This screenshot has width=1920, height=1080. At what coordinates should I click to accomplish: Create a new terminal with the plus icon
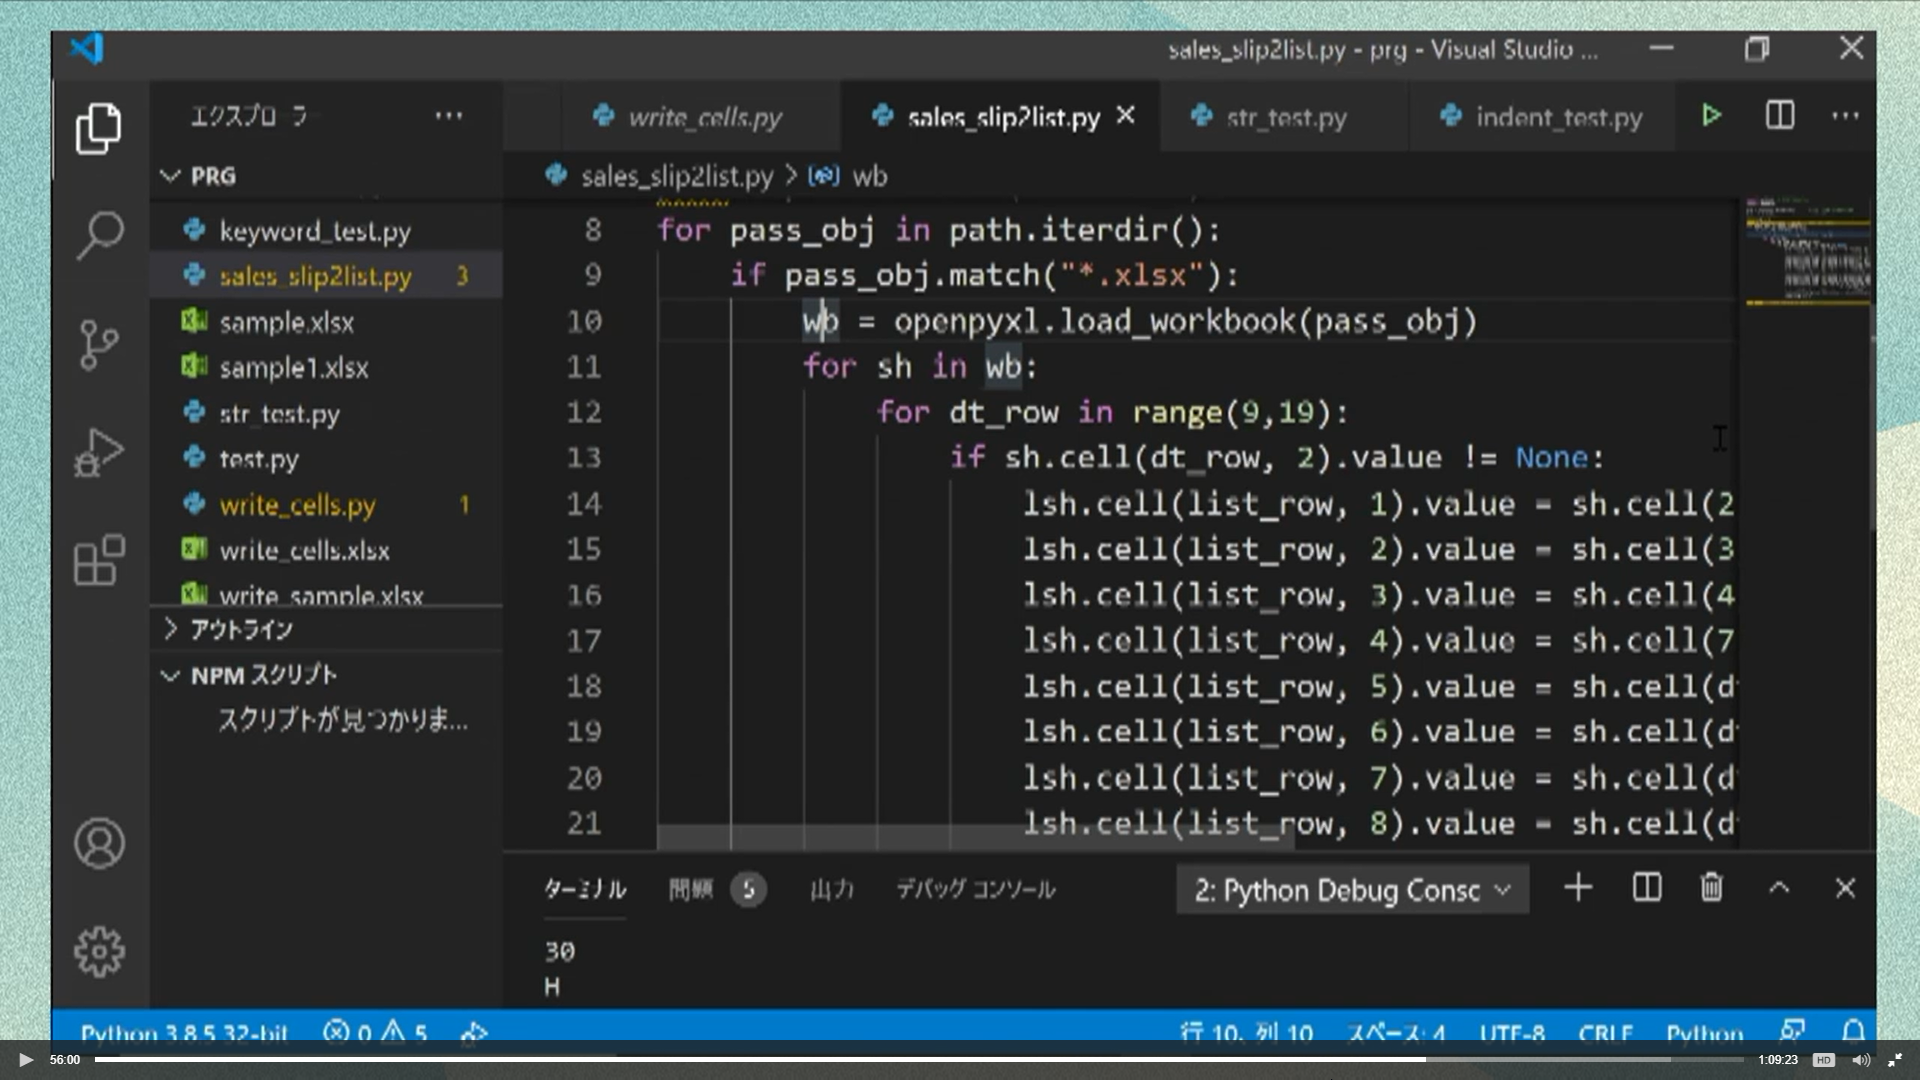point(1578,888)
